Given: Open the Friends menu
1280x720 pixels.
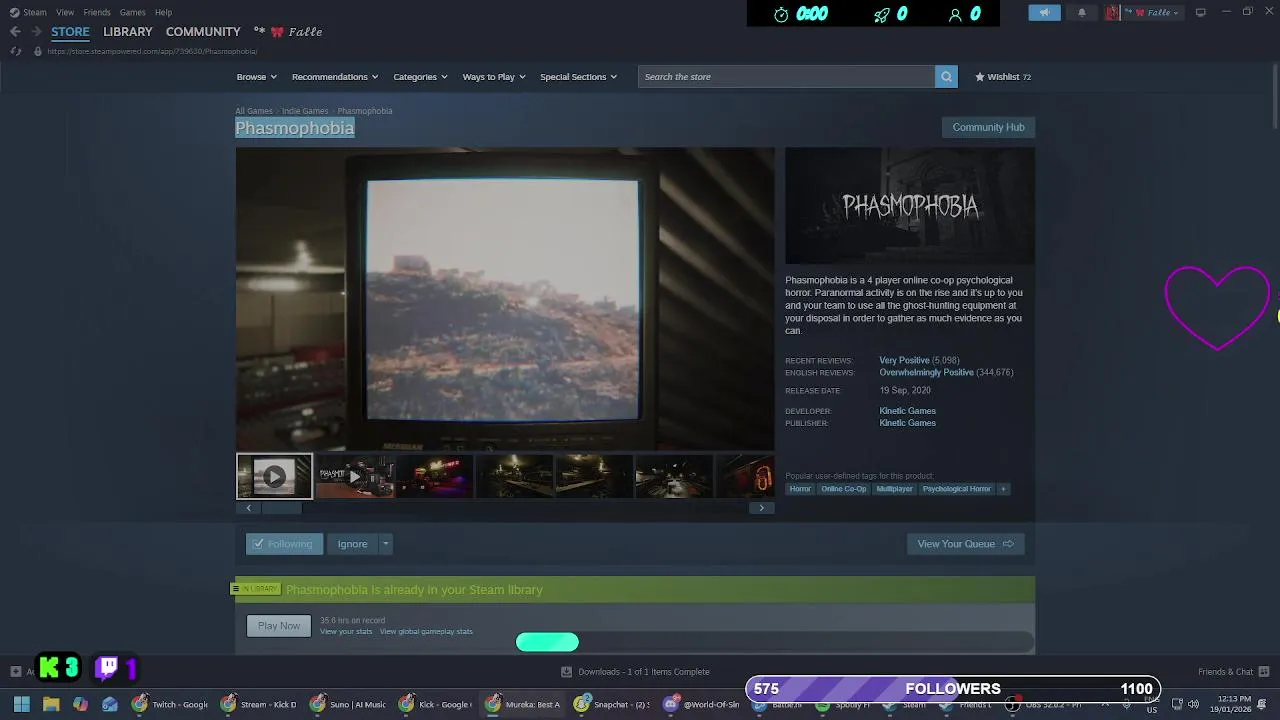Looking at the screenshot, I should tap(97, 12).
